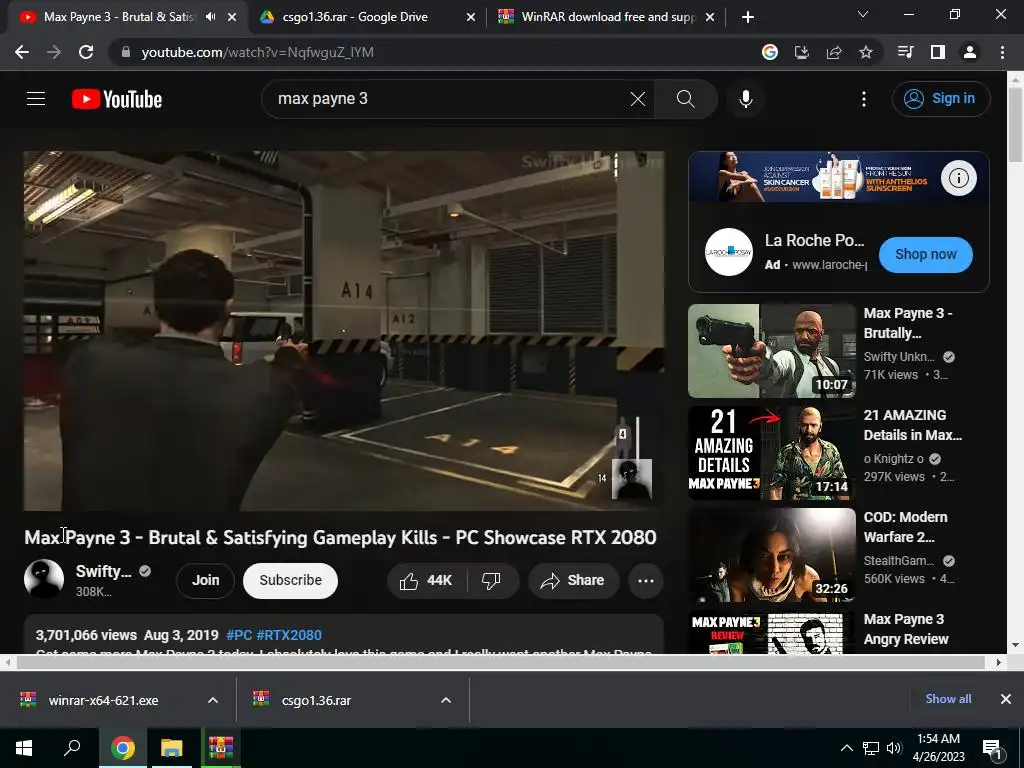Image resolution: width=1024 pixels, height=768 pixels.
Task: Click Sign in button
Action: 941,99
